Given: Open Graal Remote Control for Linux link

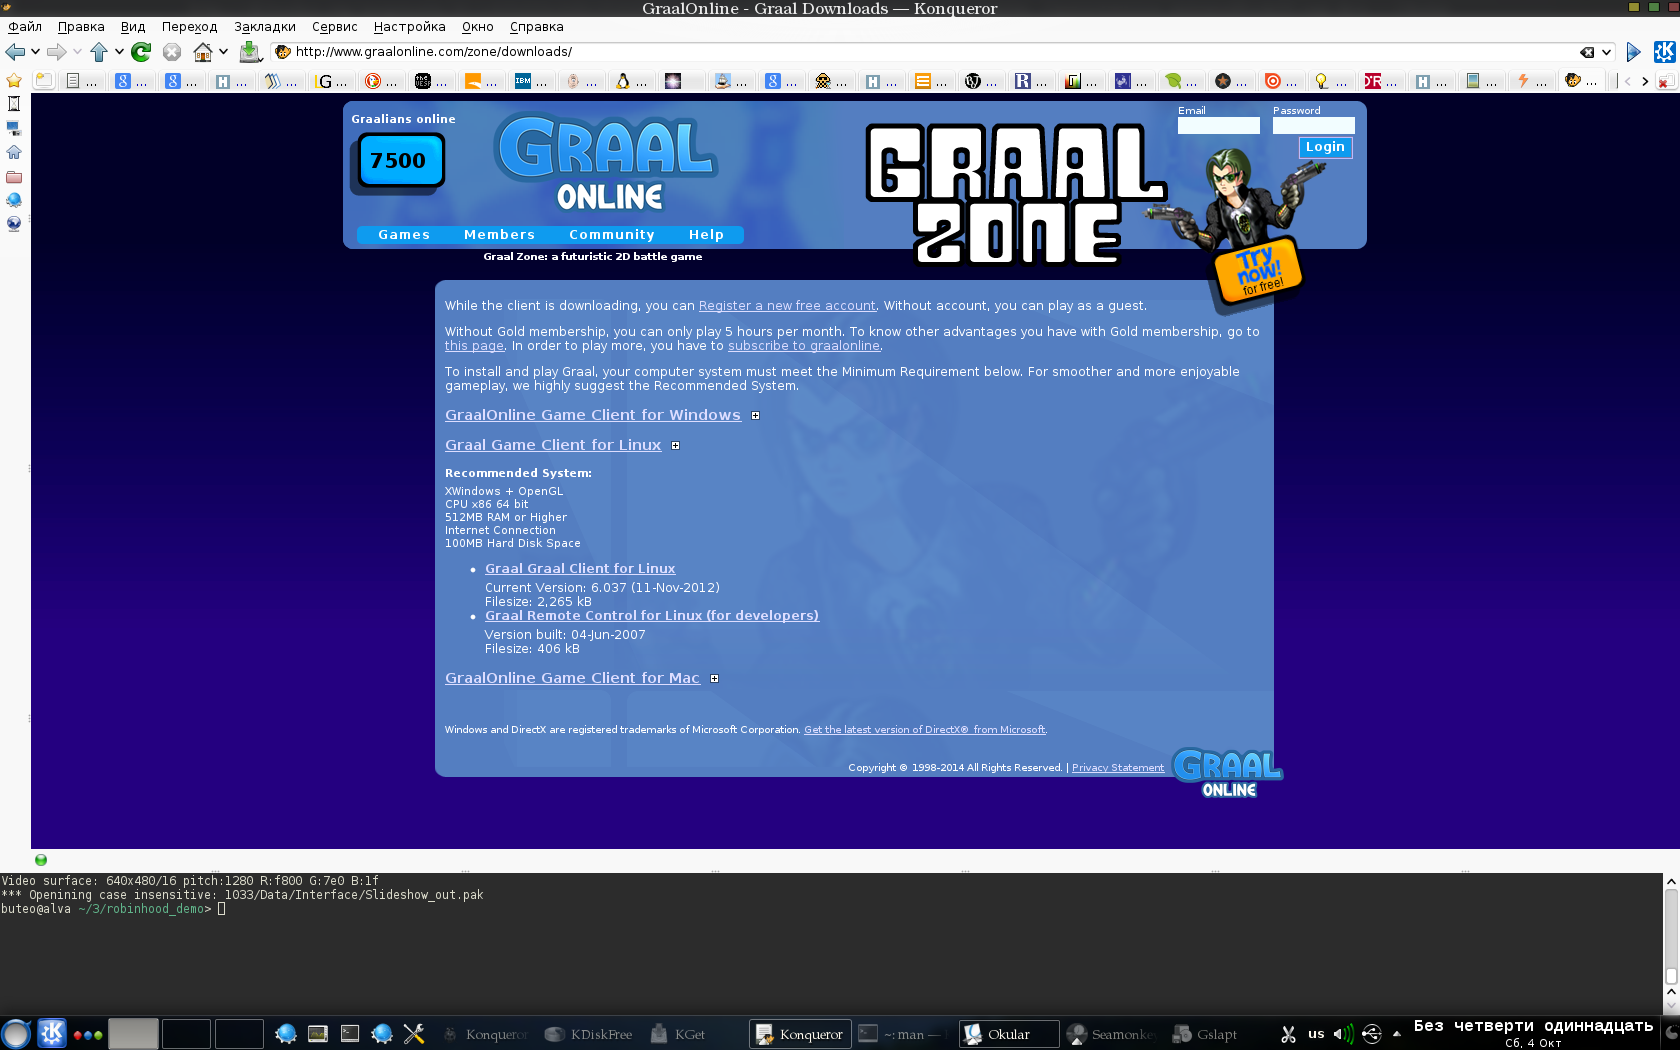Looking at the screenshot, I should [x=652, y=616].
